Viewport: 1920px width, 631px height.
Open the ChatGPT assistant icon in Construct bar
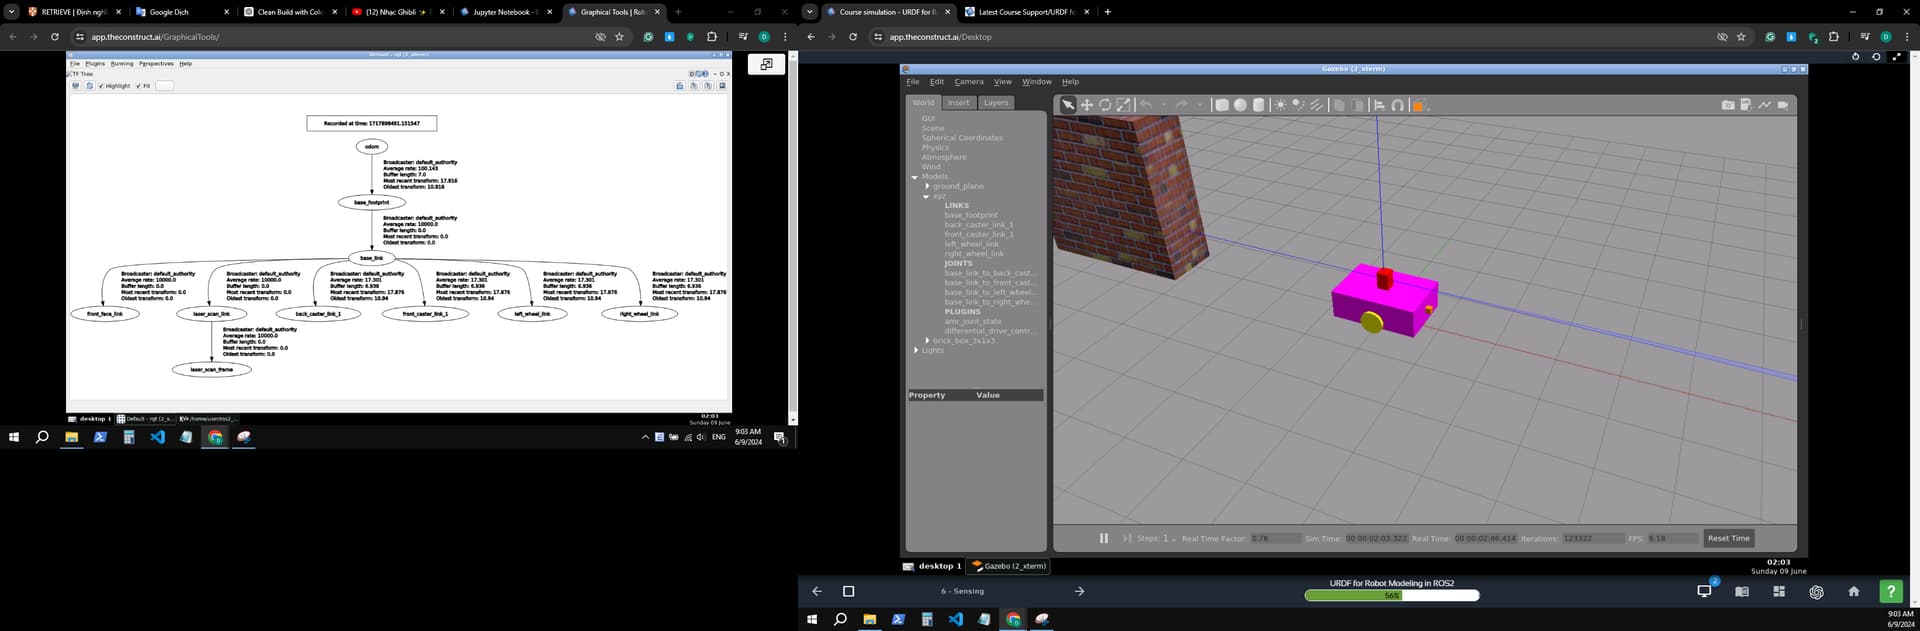(x=1816, y=592)
